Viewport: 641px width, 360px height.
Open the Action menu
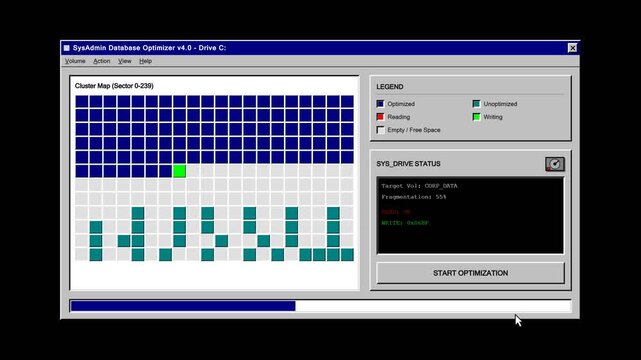102,61
